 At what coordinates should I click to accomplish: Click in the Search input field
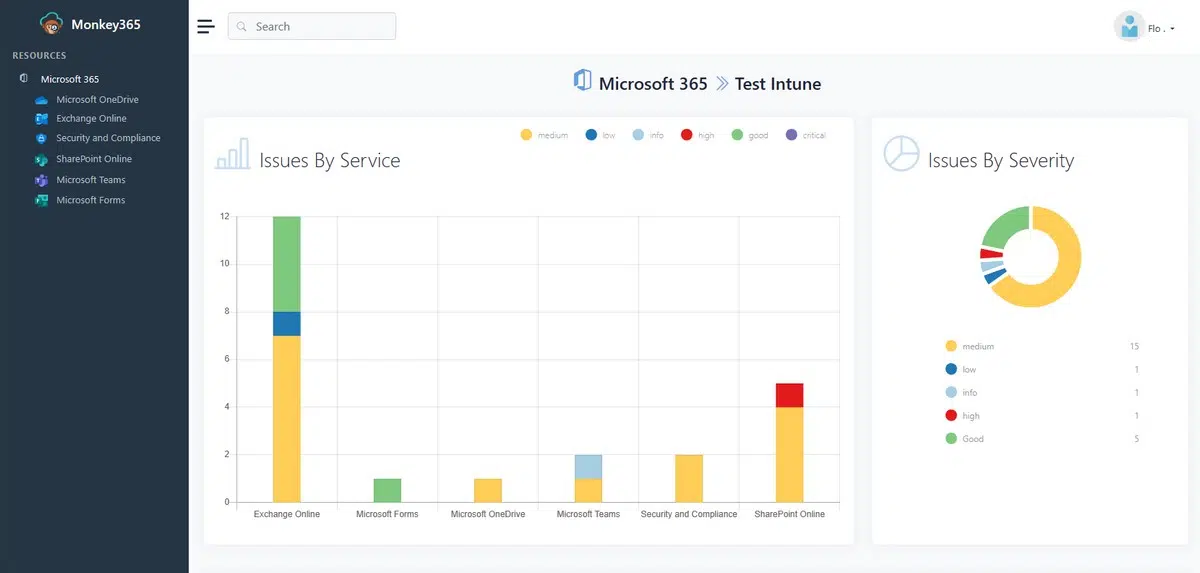click(312, 26)
